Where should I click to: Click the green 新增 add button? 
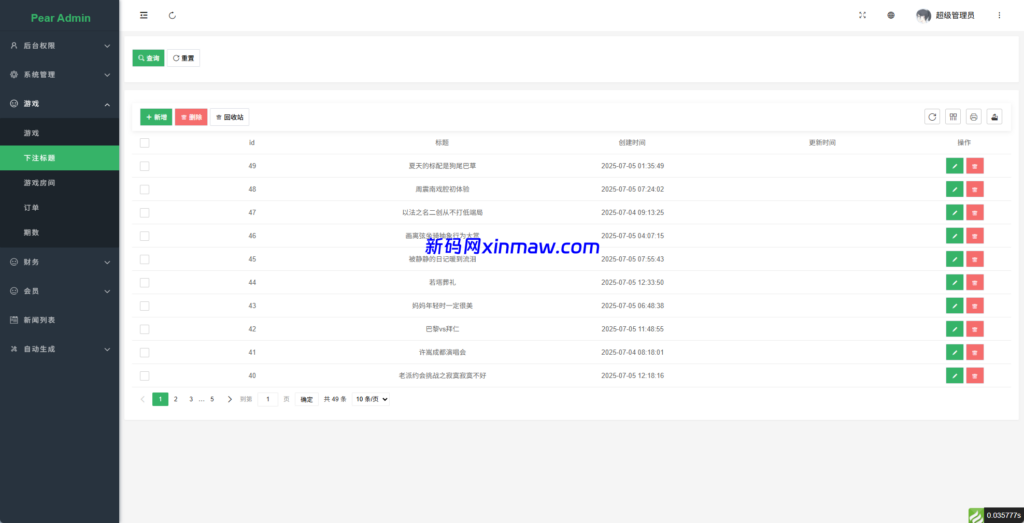click(x=156, y=117)
